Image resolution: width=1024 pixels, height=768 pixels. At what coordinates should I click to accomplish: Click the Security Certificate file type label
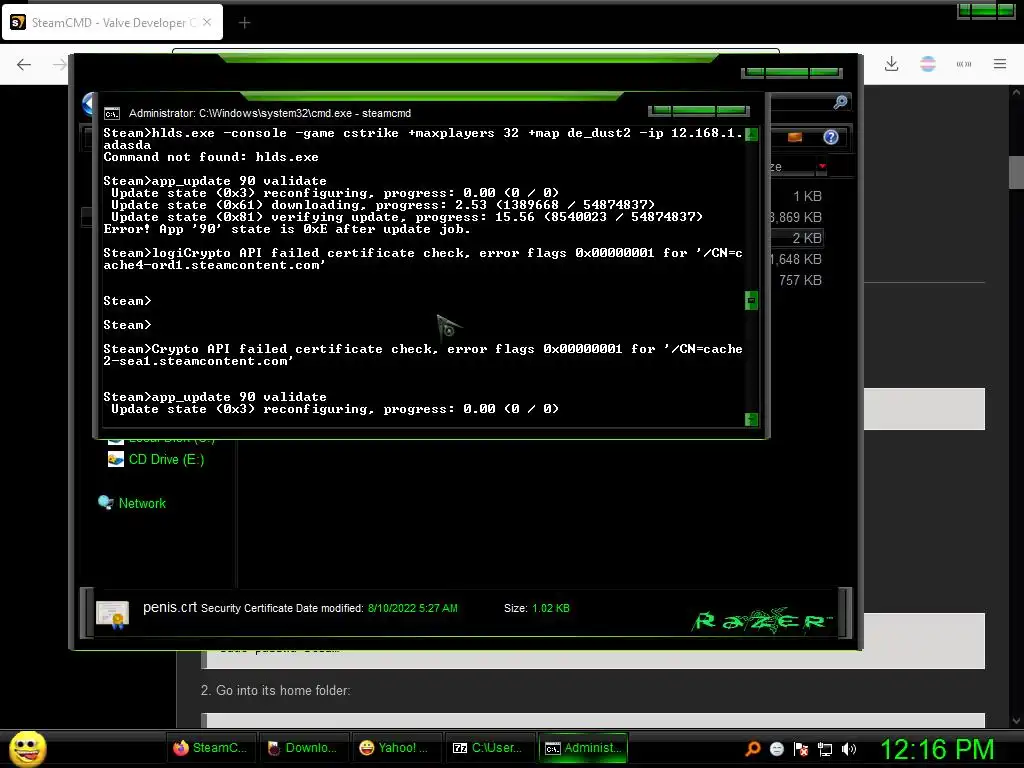point(248,608)
